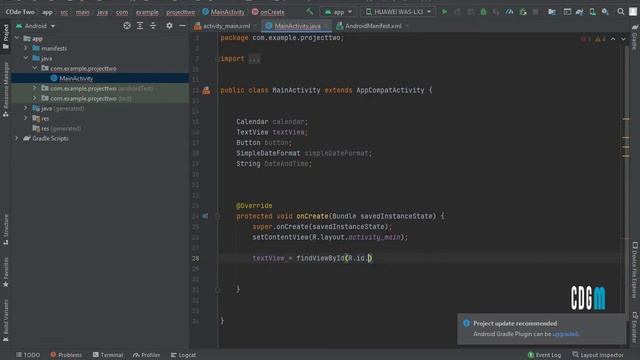Open the TODO tool window tab
640x360 pixels.
tap(28, 355)
